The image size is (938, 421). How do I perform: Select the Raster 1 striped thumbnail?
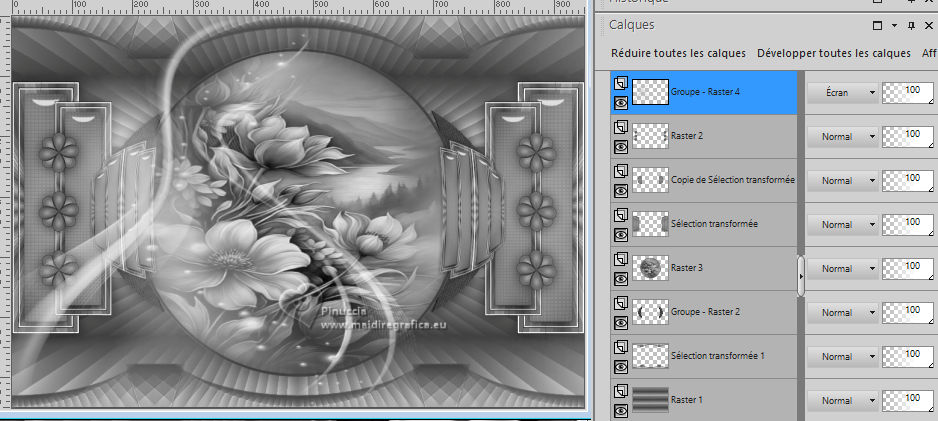(650, 400)
